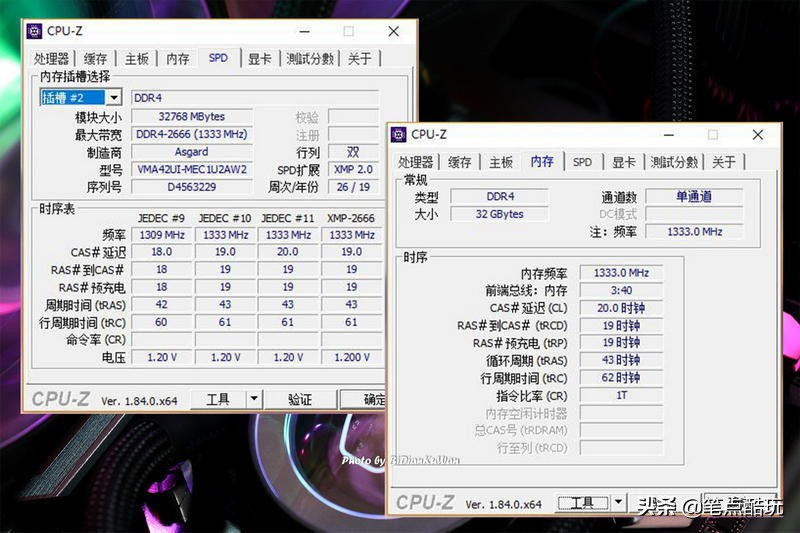Click the 20.0 CAS latency cell under JEDEC #11

pos(288,252)
